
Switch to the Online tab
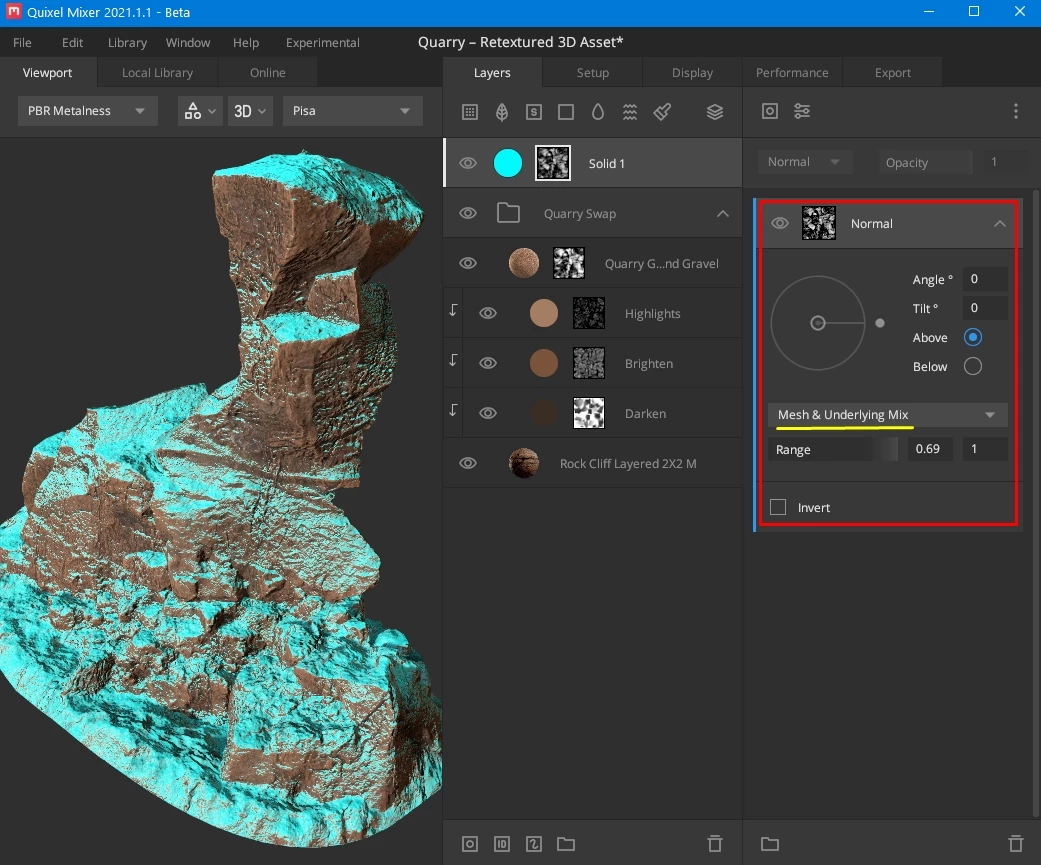268,72
